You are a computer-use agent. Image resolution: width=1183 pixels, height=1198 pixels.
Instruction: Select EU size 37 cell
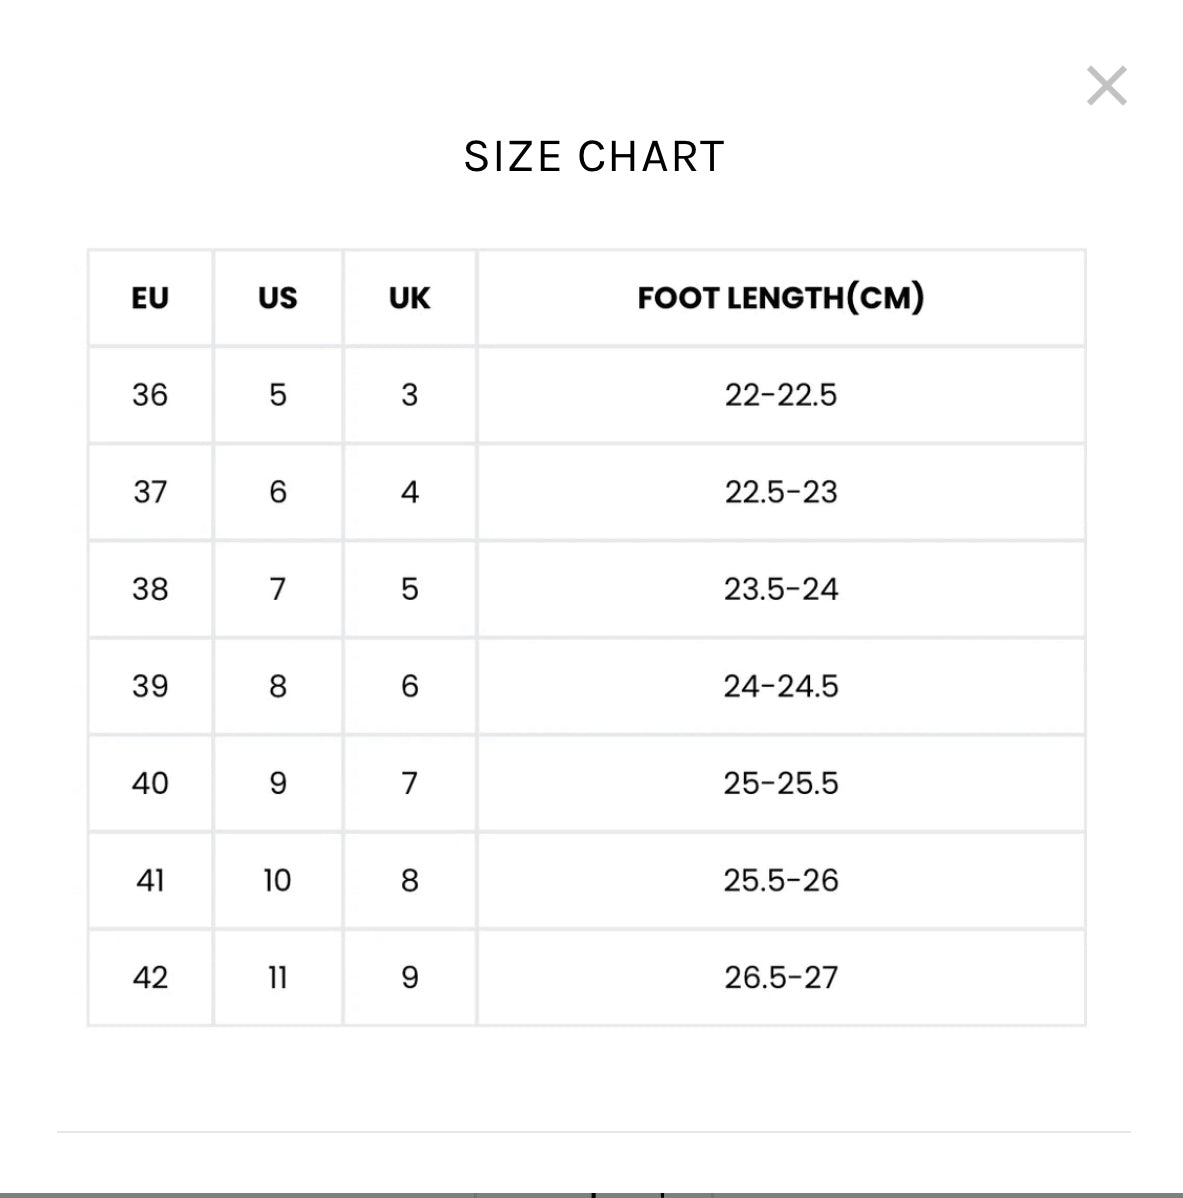coord(150,492)
